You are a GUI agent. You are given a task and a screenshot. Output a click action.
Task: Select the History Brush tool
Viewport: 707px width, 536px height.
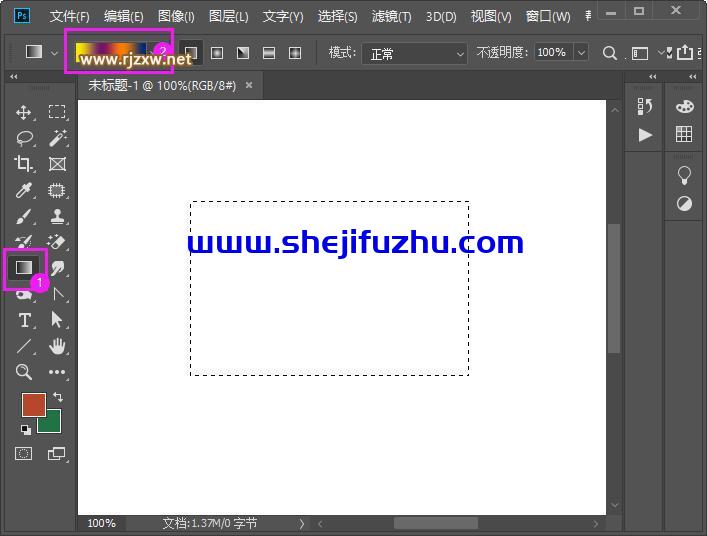click(x=23, y=241)
